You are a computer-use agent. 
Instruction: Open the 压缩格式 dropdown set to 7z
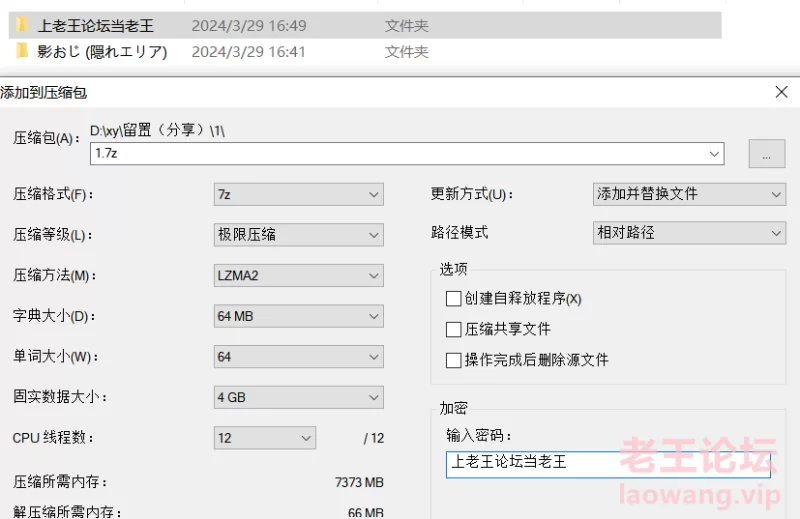[298, 194]
